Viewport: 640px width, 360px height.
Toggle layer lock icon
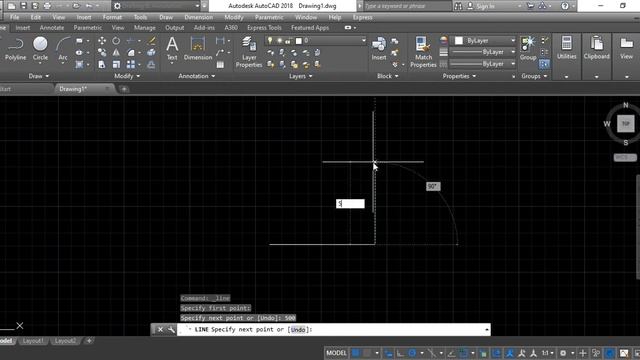[289, 40]
